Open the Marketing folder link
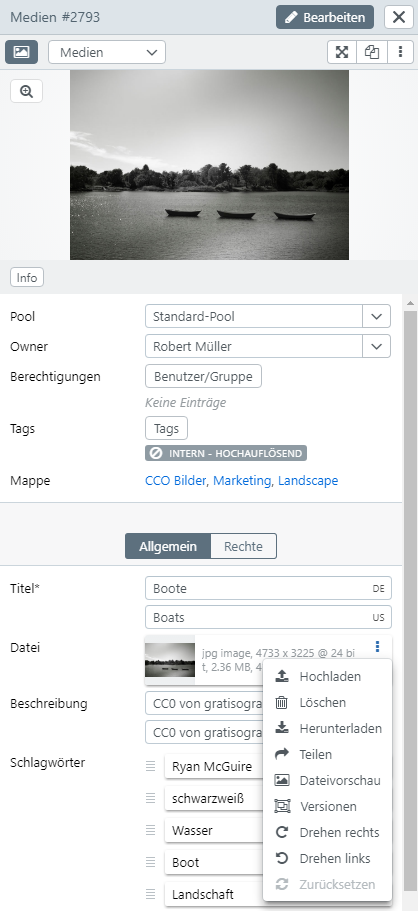The width and height of the screenshot is (418, 911). tap(242, 480)
